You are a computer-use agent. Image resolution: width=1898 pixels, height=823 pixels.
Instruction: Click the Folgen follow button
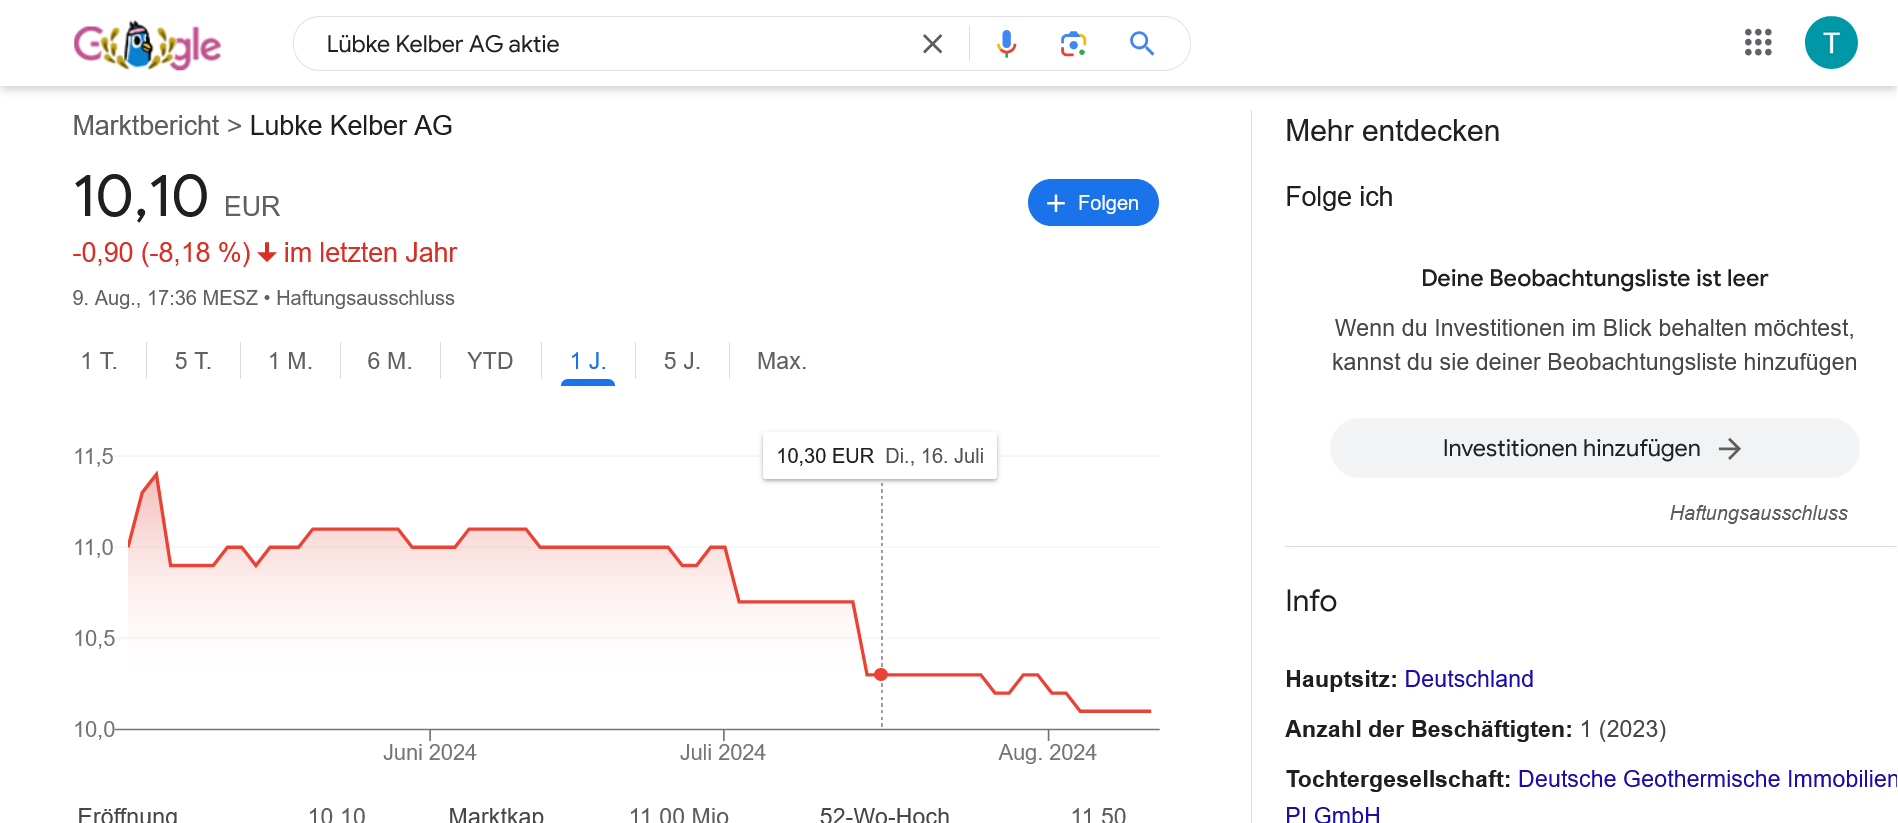click(1092, 203)
